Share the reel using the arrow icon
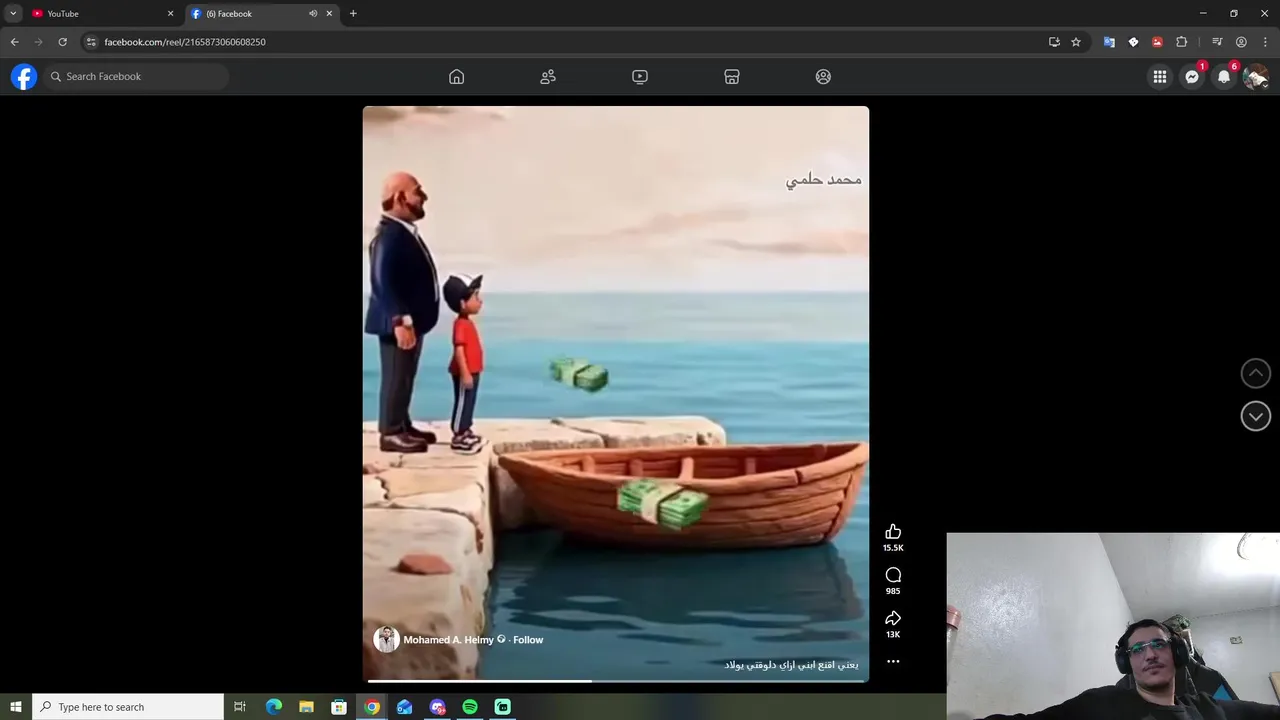The height and width of the screenshot is (720, 1280). click(x=893, y=618)
